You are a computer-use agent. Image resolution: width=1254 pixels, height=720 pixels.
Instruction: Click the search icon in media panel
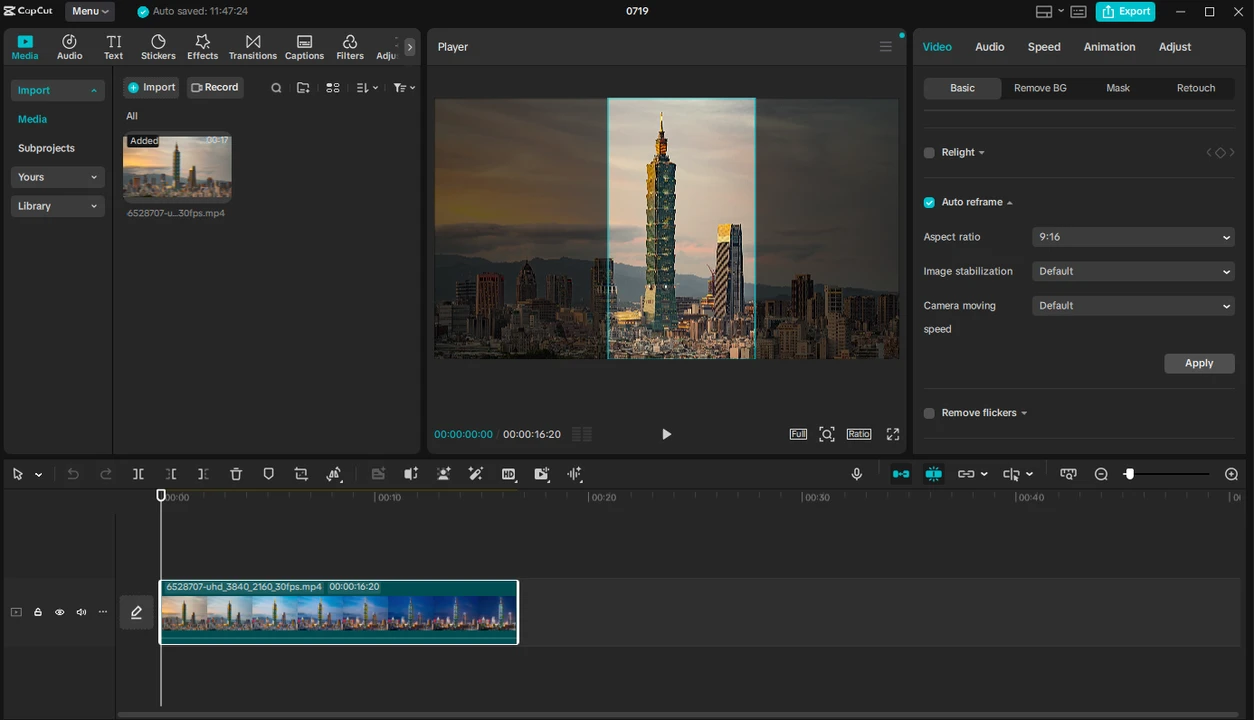(276, 88)
